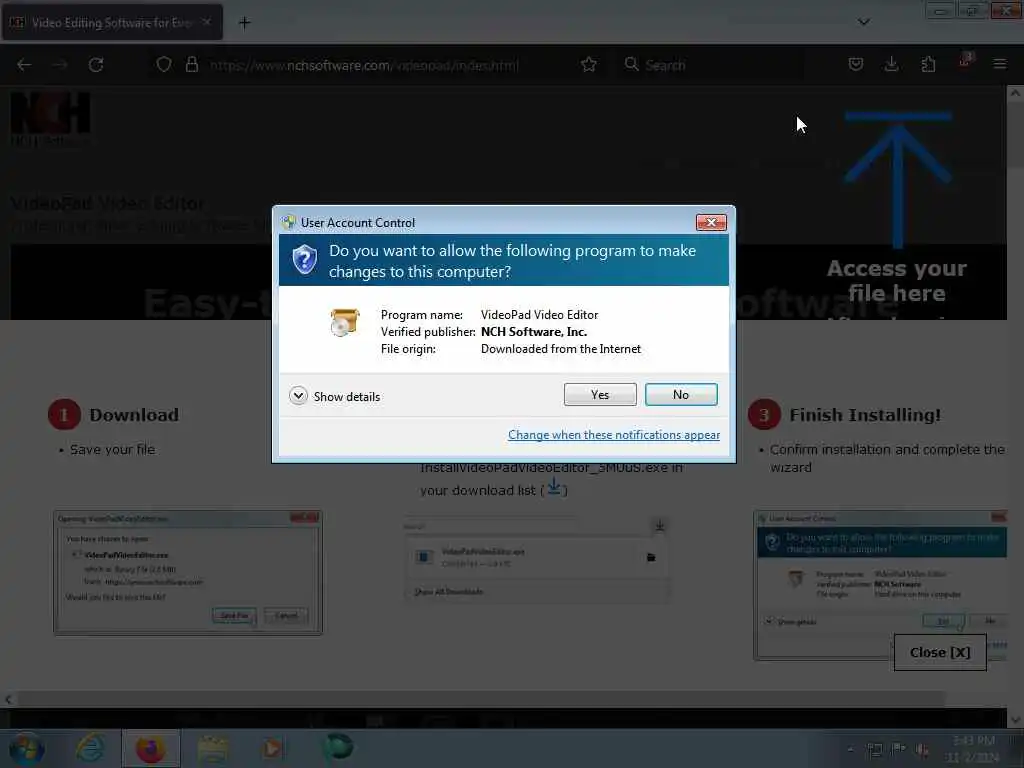Click 'Finish Installing!' heading
Viewport: 1024px width, 768px height.
(x=865, y=415)
